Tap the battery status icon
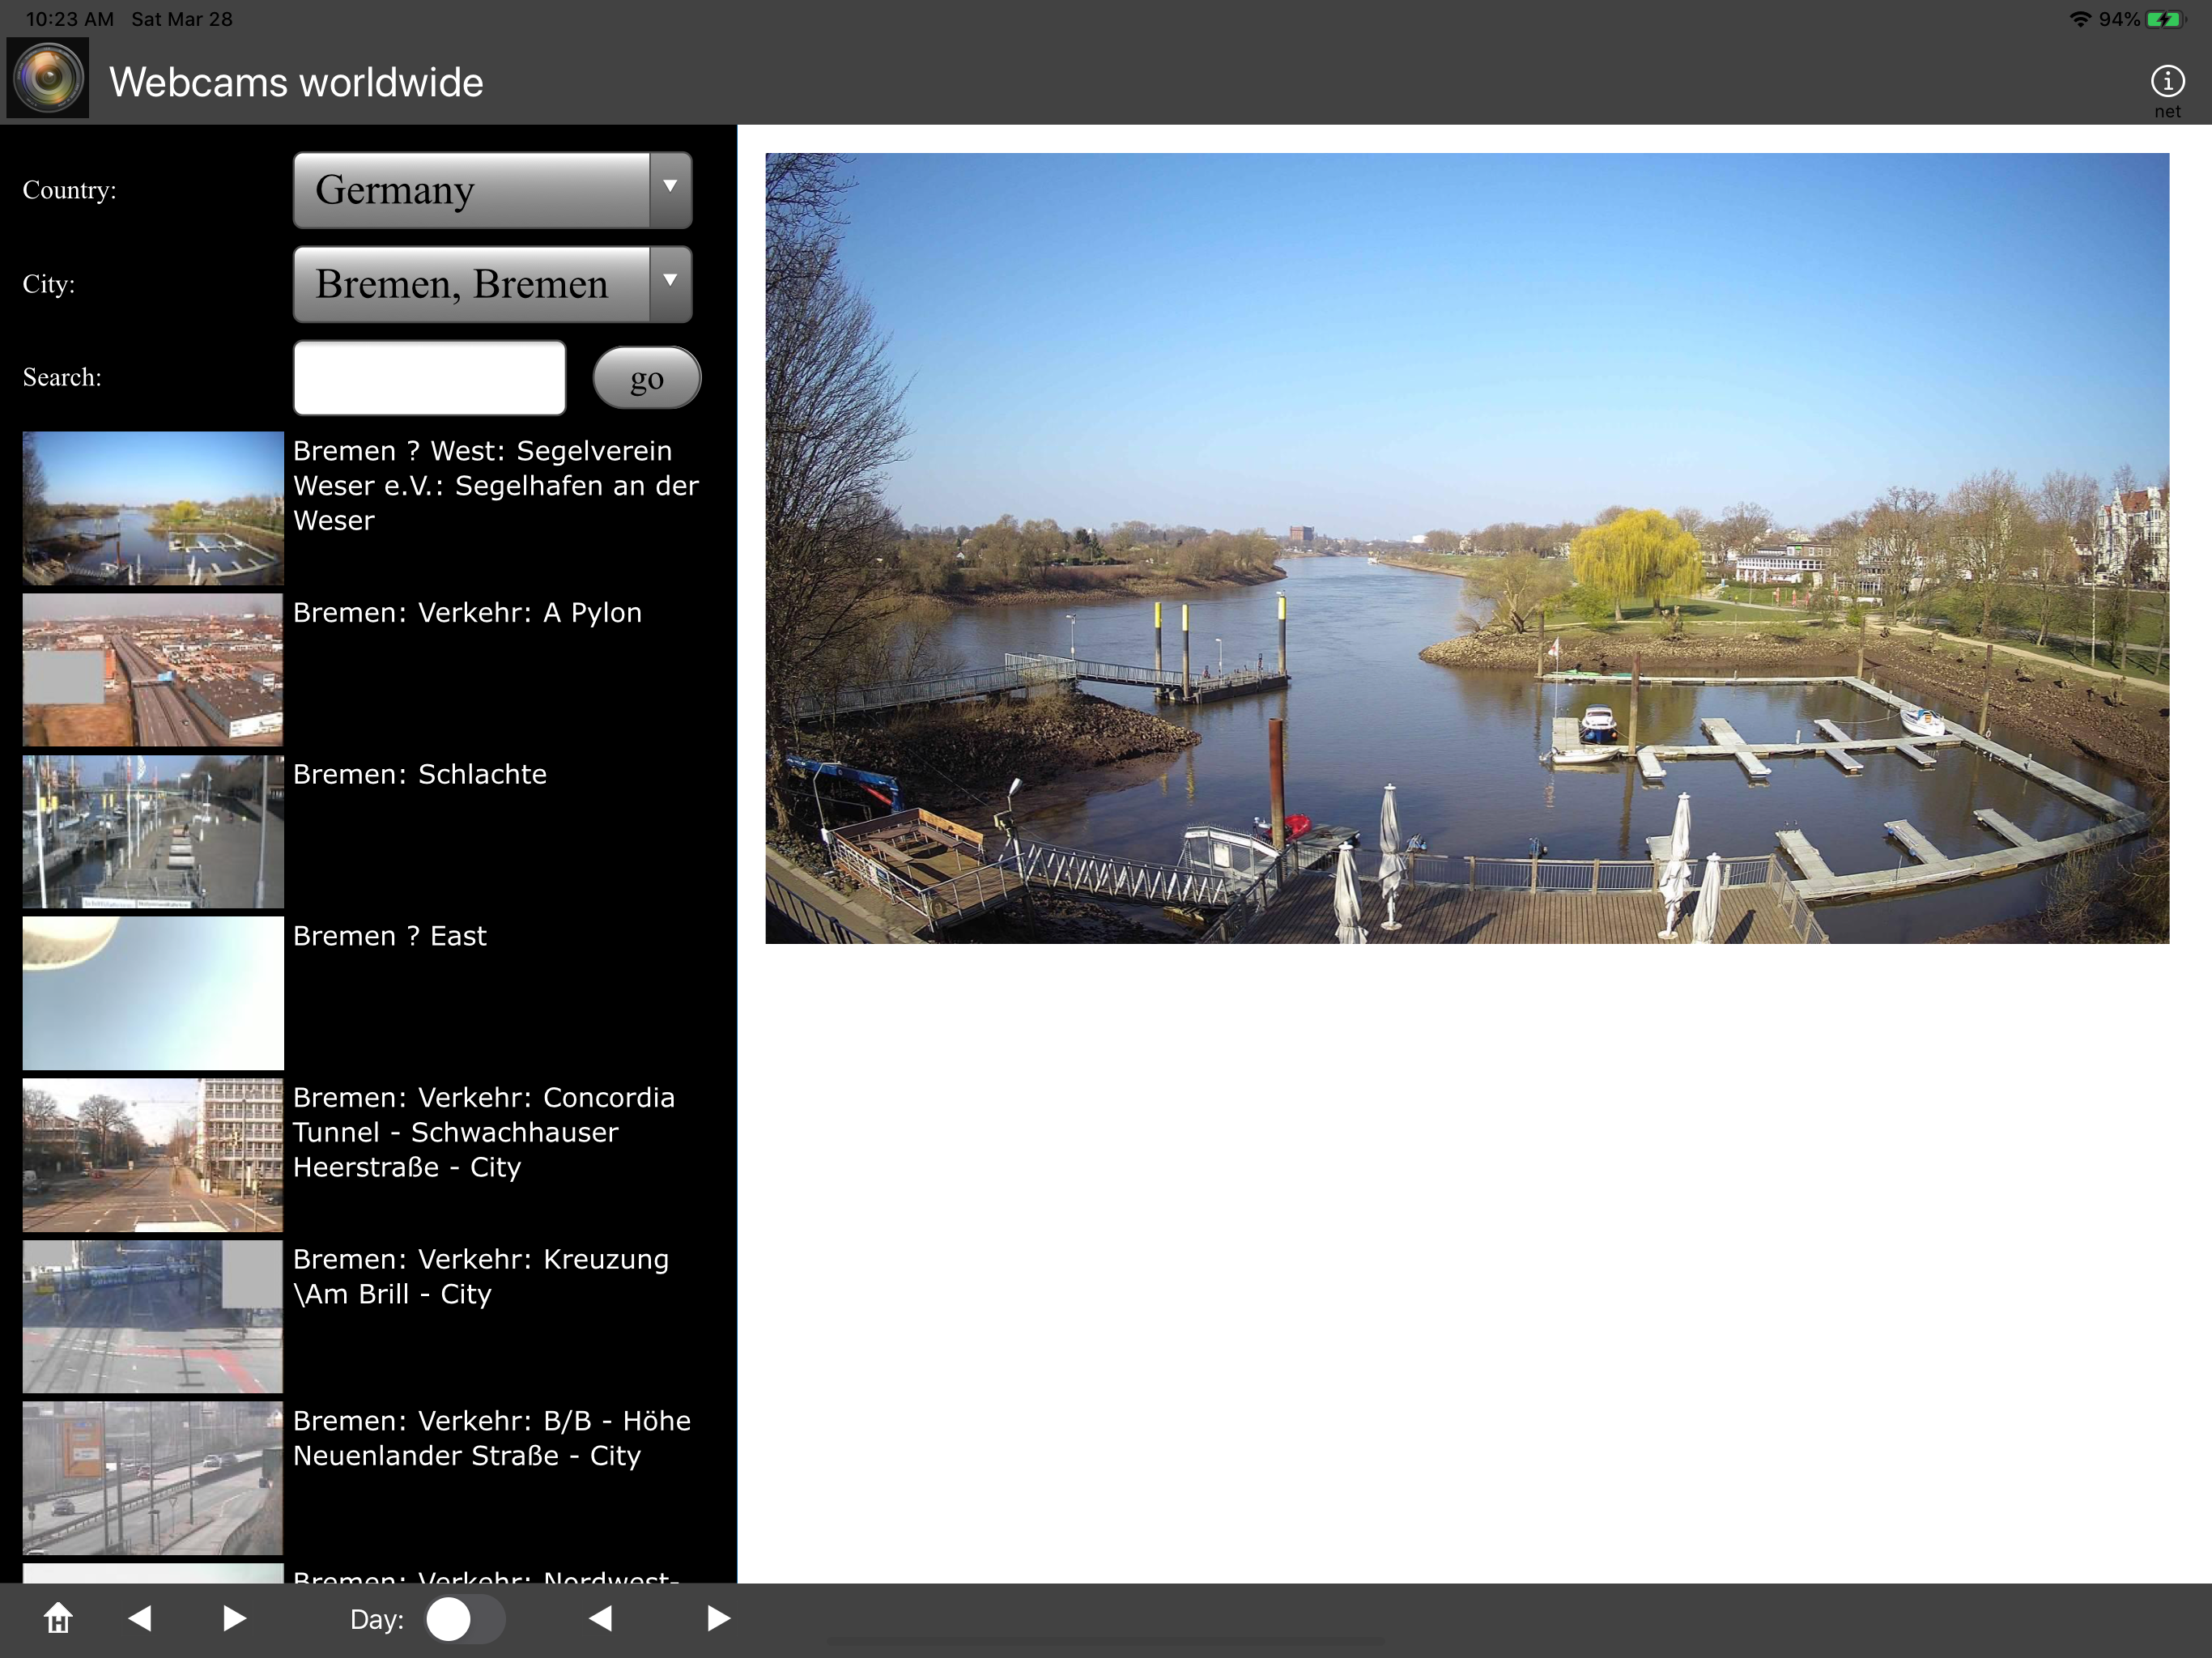Screen dimensions: 2212x1658 (x=2166, y=19)
